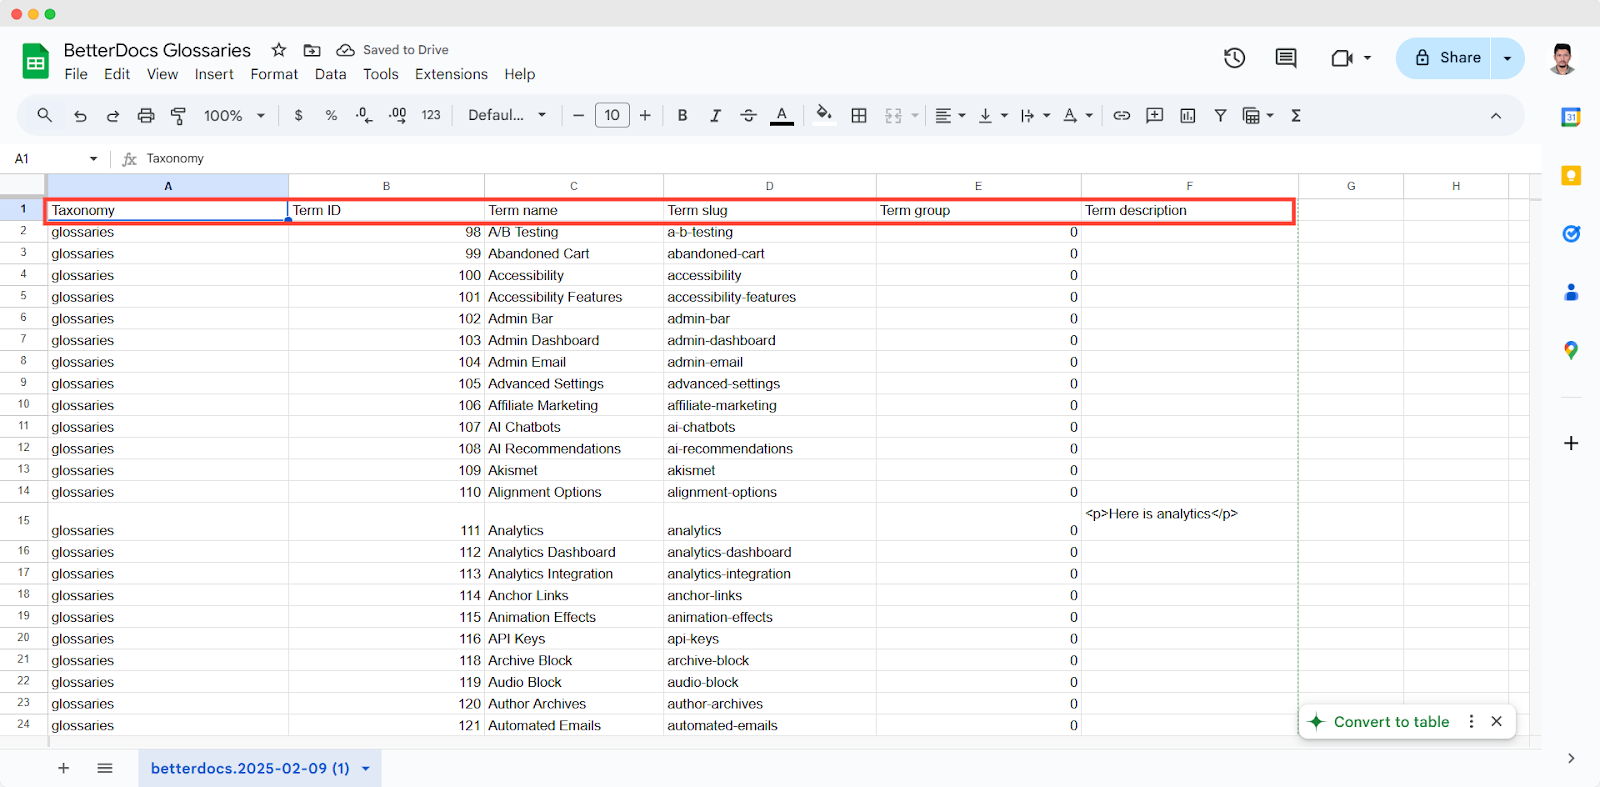Open Google Contacts side panel
This screenshot has width=1600, height=787.
(1571, 292)
